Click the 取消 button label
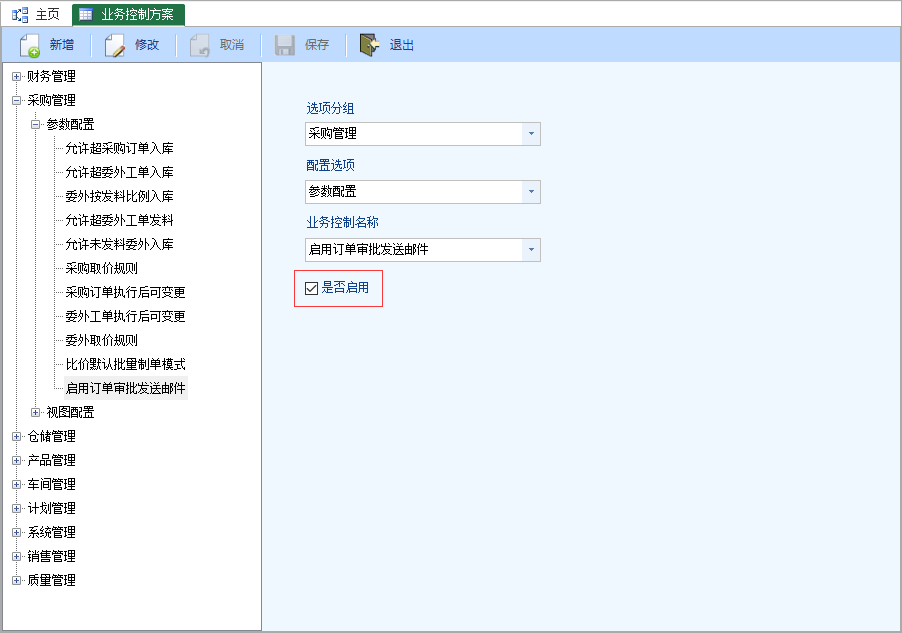This screenshot has width=902, height=633. [x=232, y=45]
